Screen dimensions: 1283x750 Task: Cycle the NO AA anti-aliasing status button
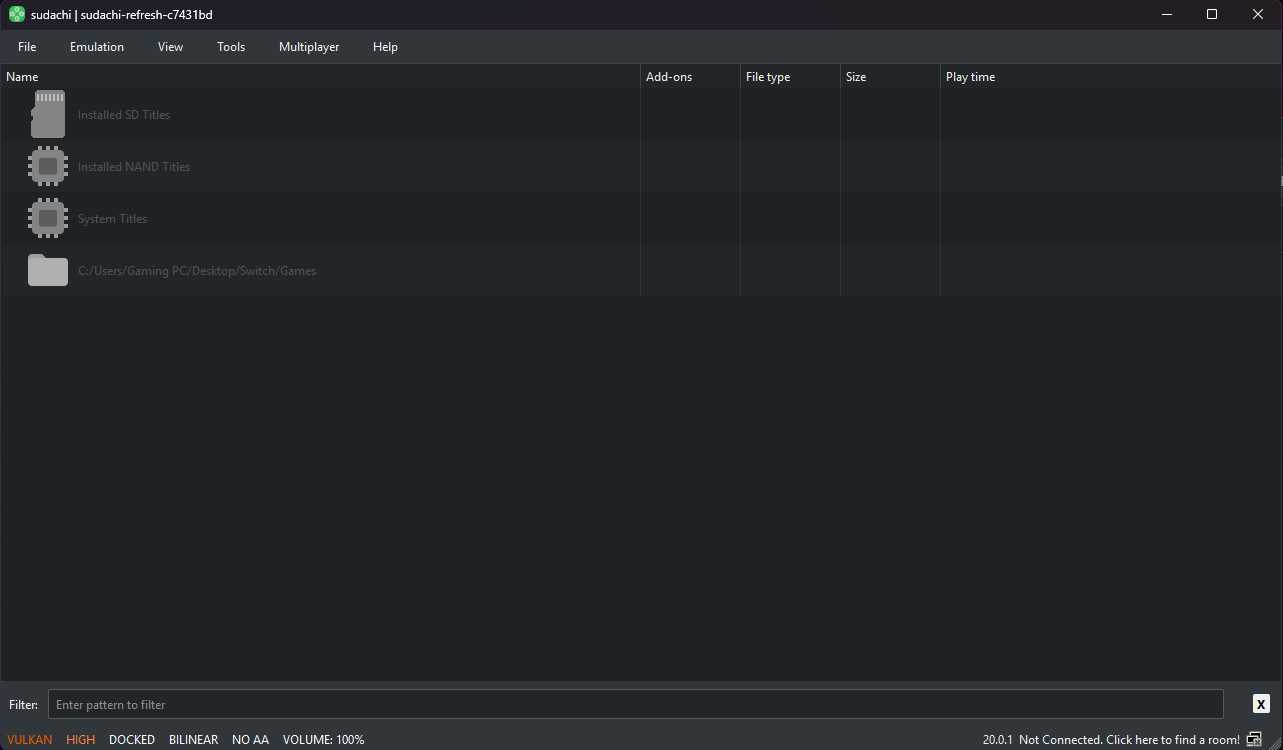(250, 740)
